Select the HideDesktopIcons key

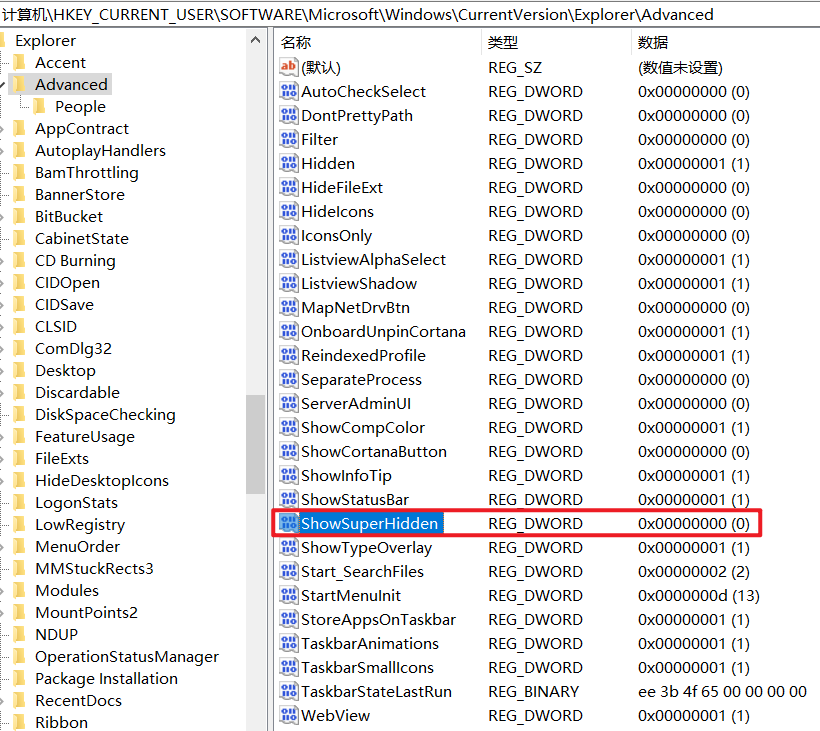pos(101,480)
